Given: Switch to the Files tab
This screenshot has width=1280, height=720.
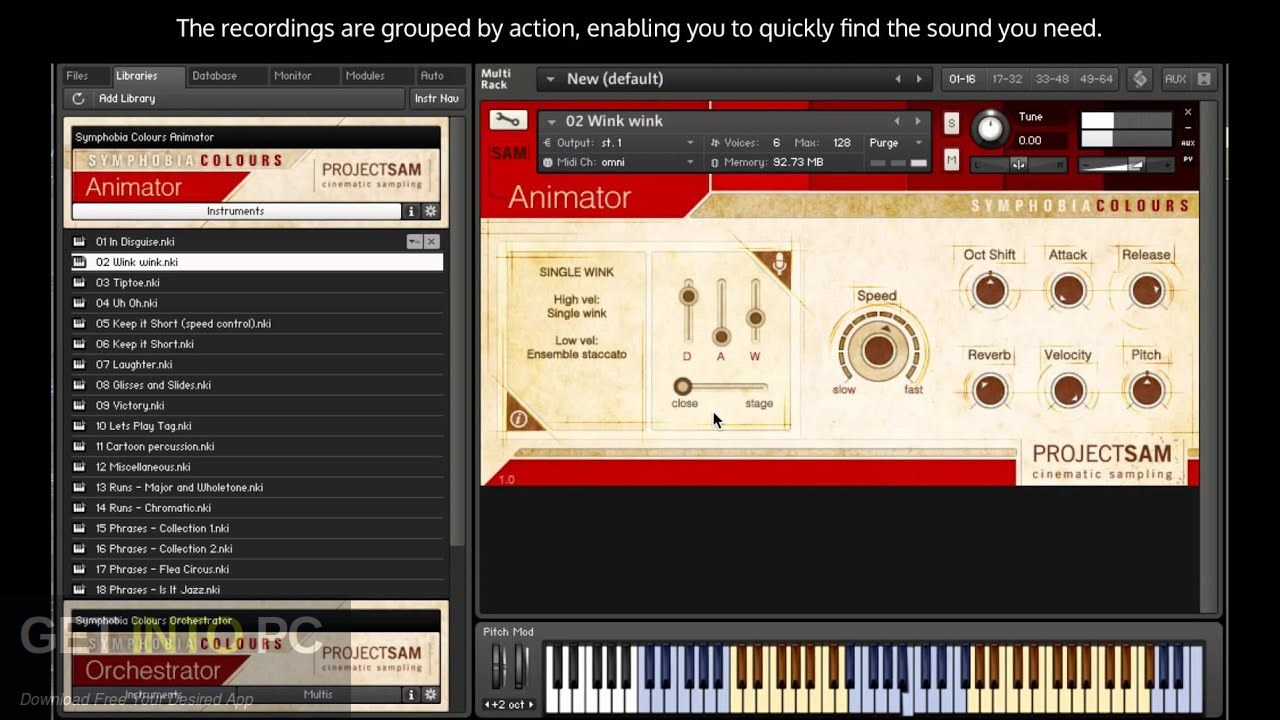Looking at the screenshot, I should pyautogui.click(x=77, y=76).
